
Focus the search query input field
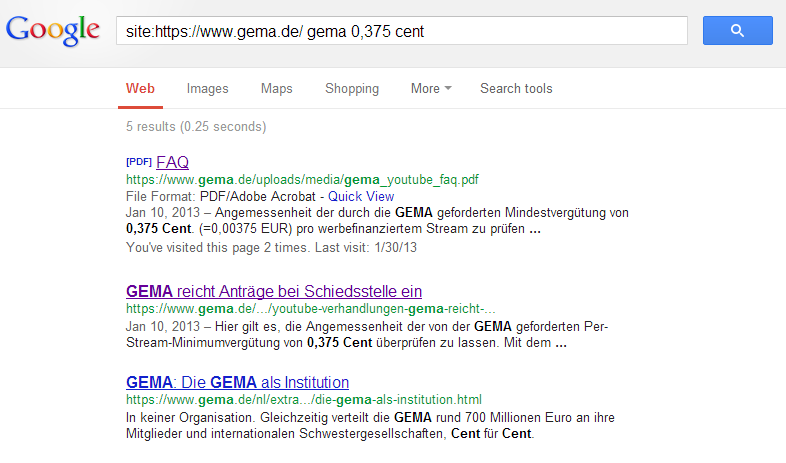[x=402, y=31]
